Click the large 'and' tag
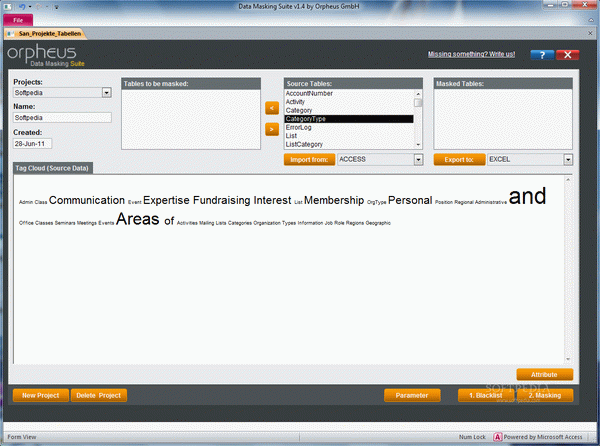The width and height of the screenshot is (600, 446). (527, 196)
